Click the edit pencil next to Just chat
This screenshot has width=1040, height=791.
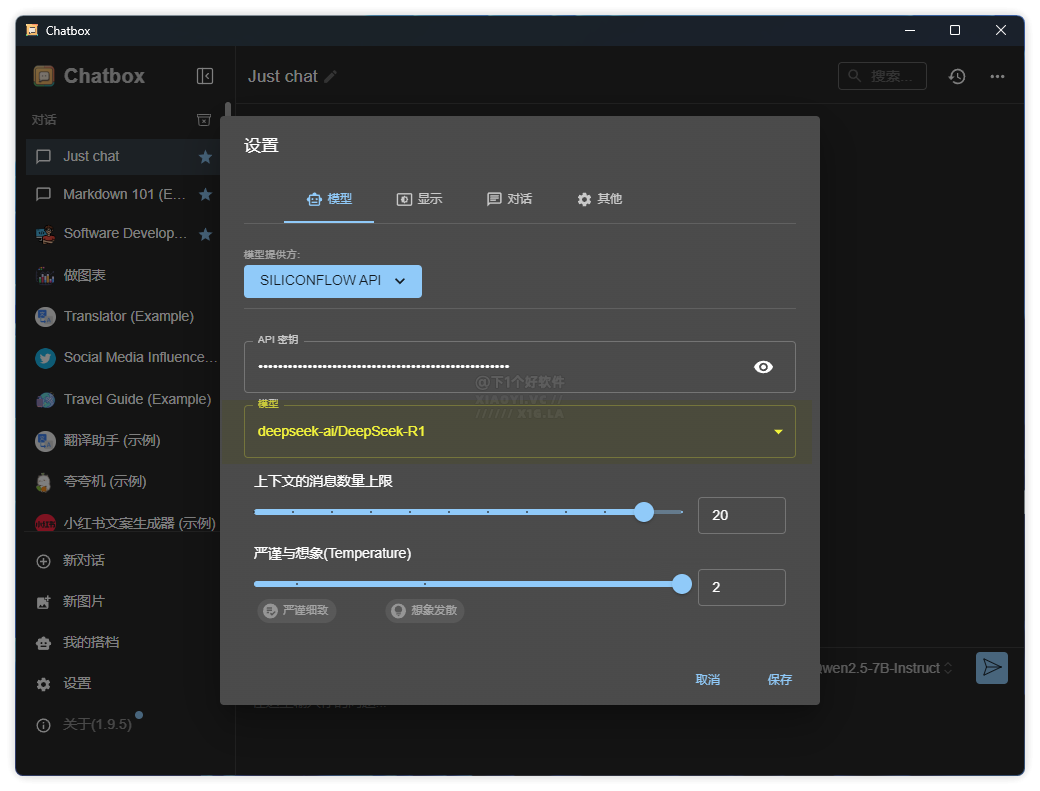click(331, 77)
